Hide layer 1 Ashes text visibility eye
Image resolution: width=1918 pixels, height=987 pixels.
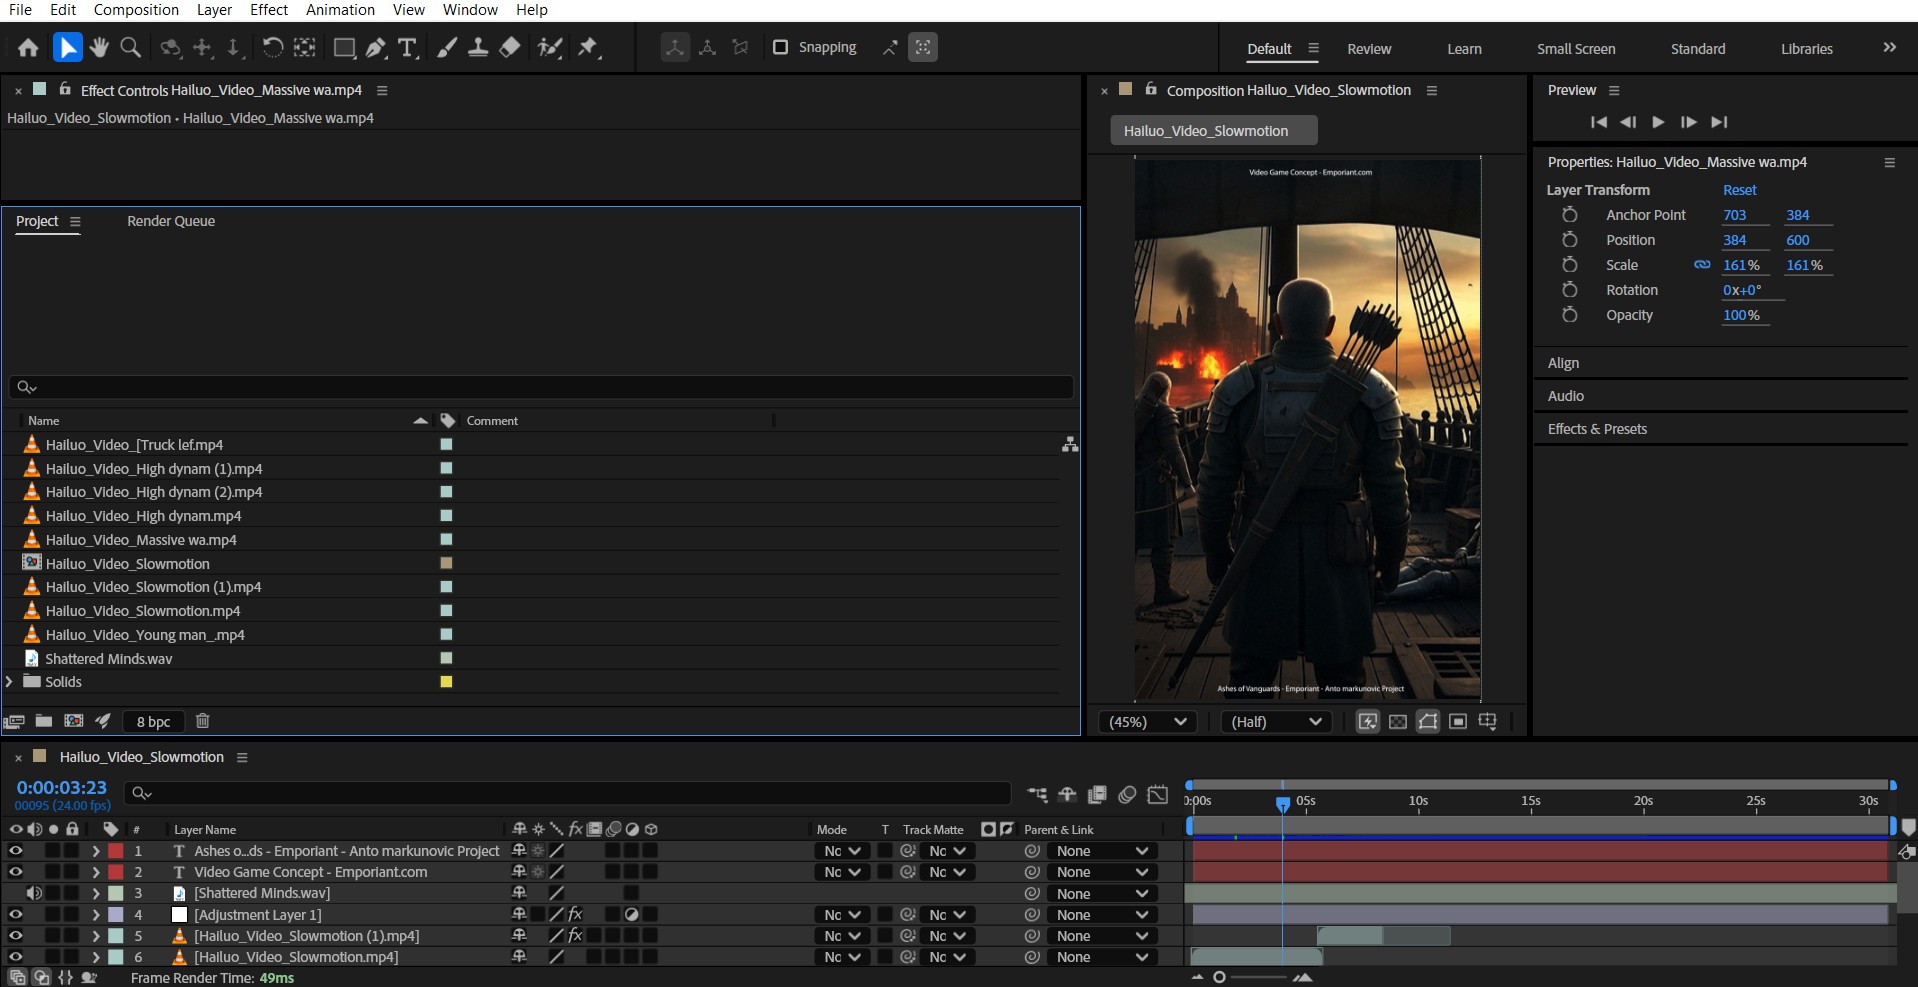point(15,851)
